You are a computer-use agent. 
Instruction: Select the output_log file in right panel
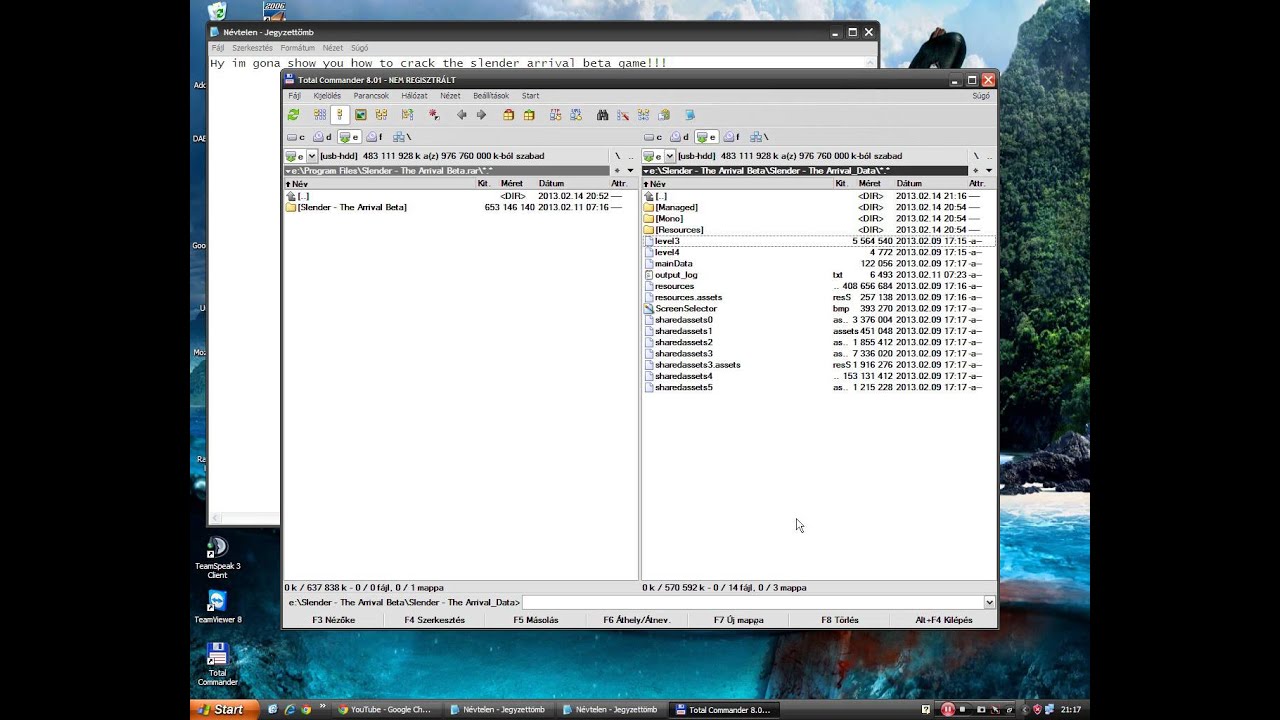[x=676, y=275]
